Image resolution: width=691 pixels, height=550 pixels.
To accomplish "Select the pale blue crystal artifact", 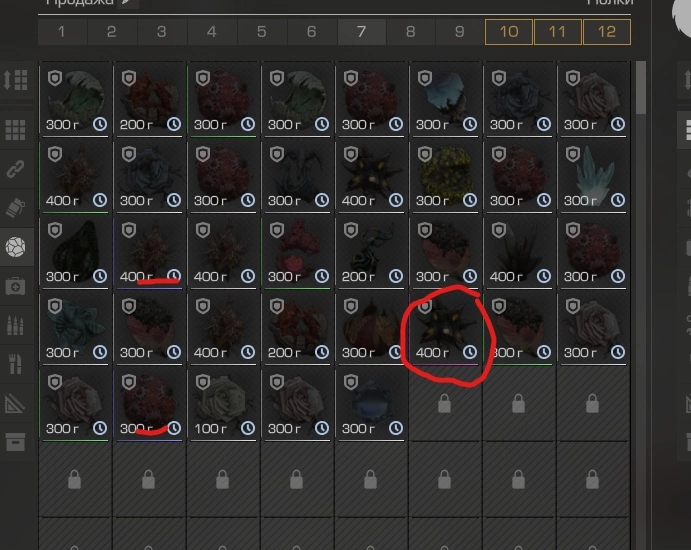I will (x=594, y=176).
